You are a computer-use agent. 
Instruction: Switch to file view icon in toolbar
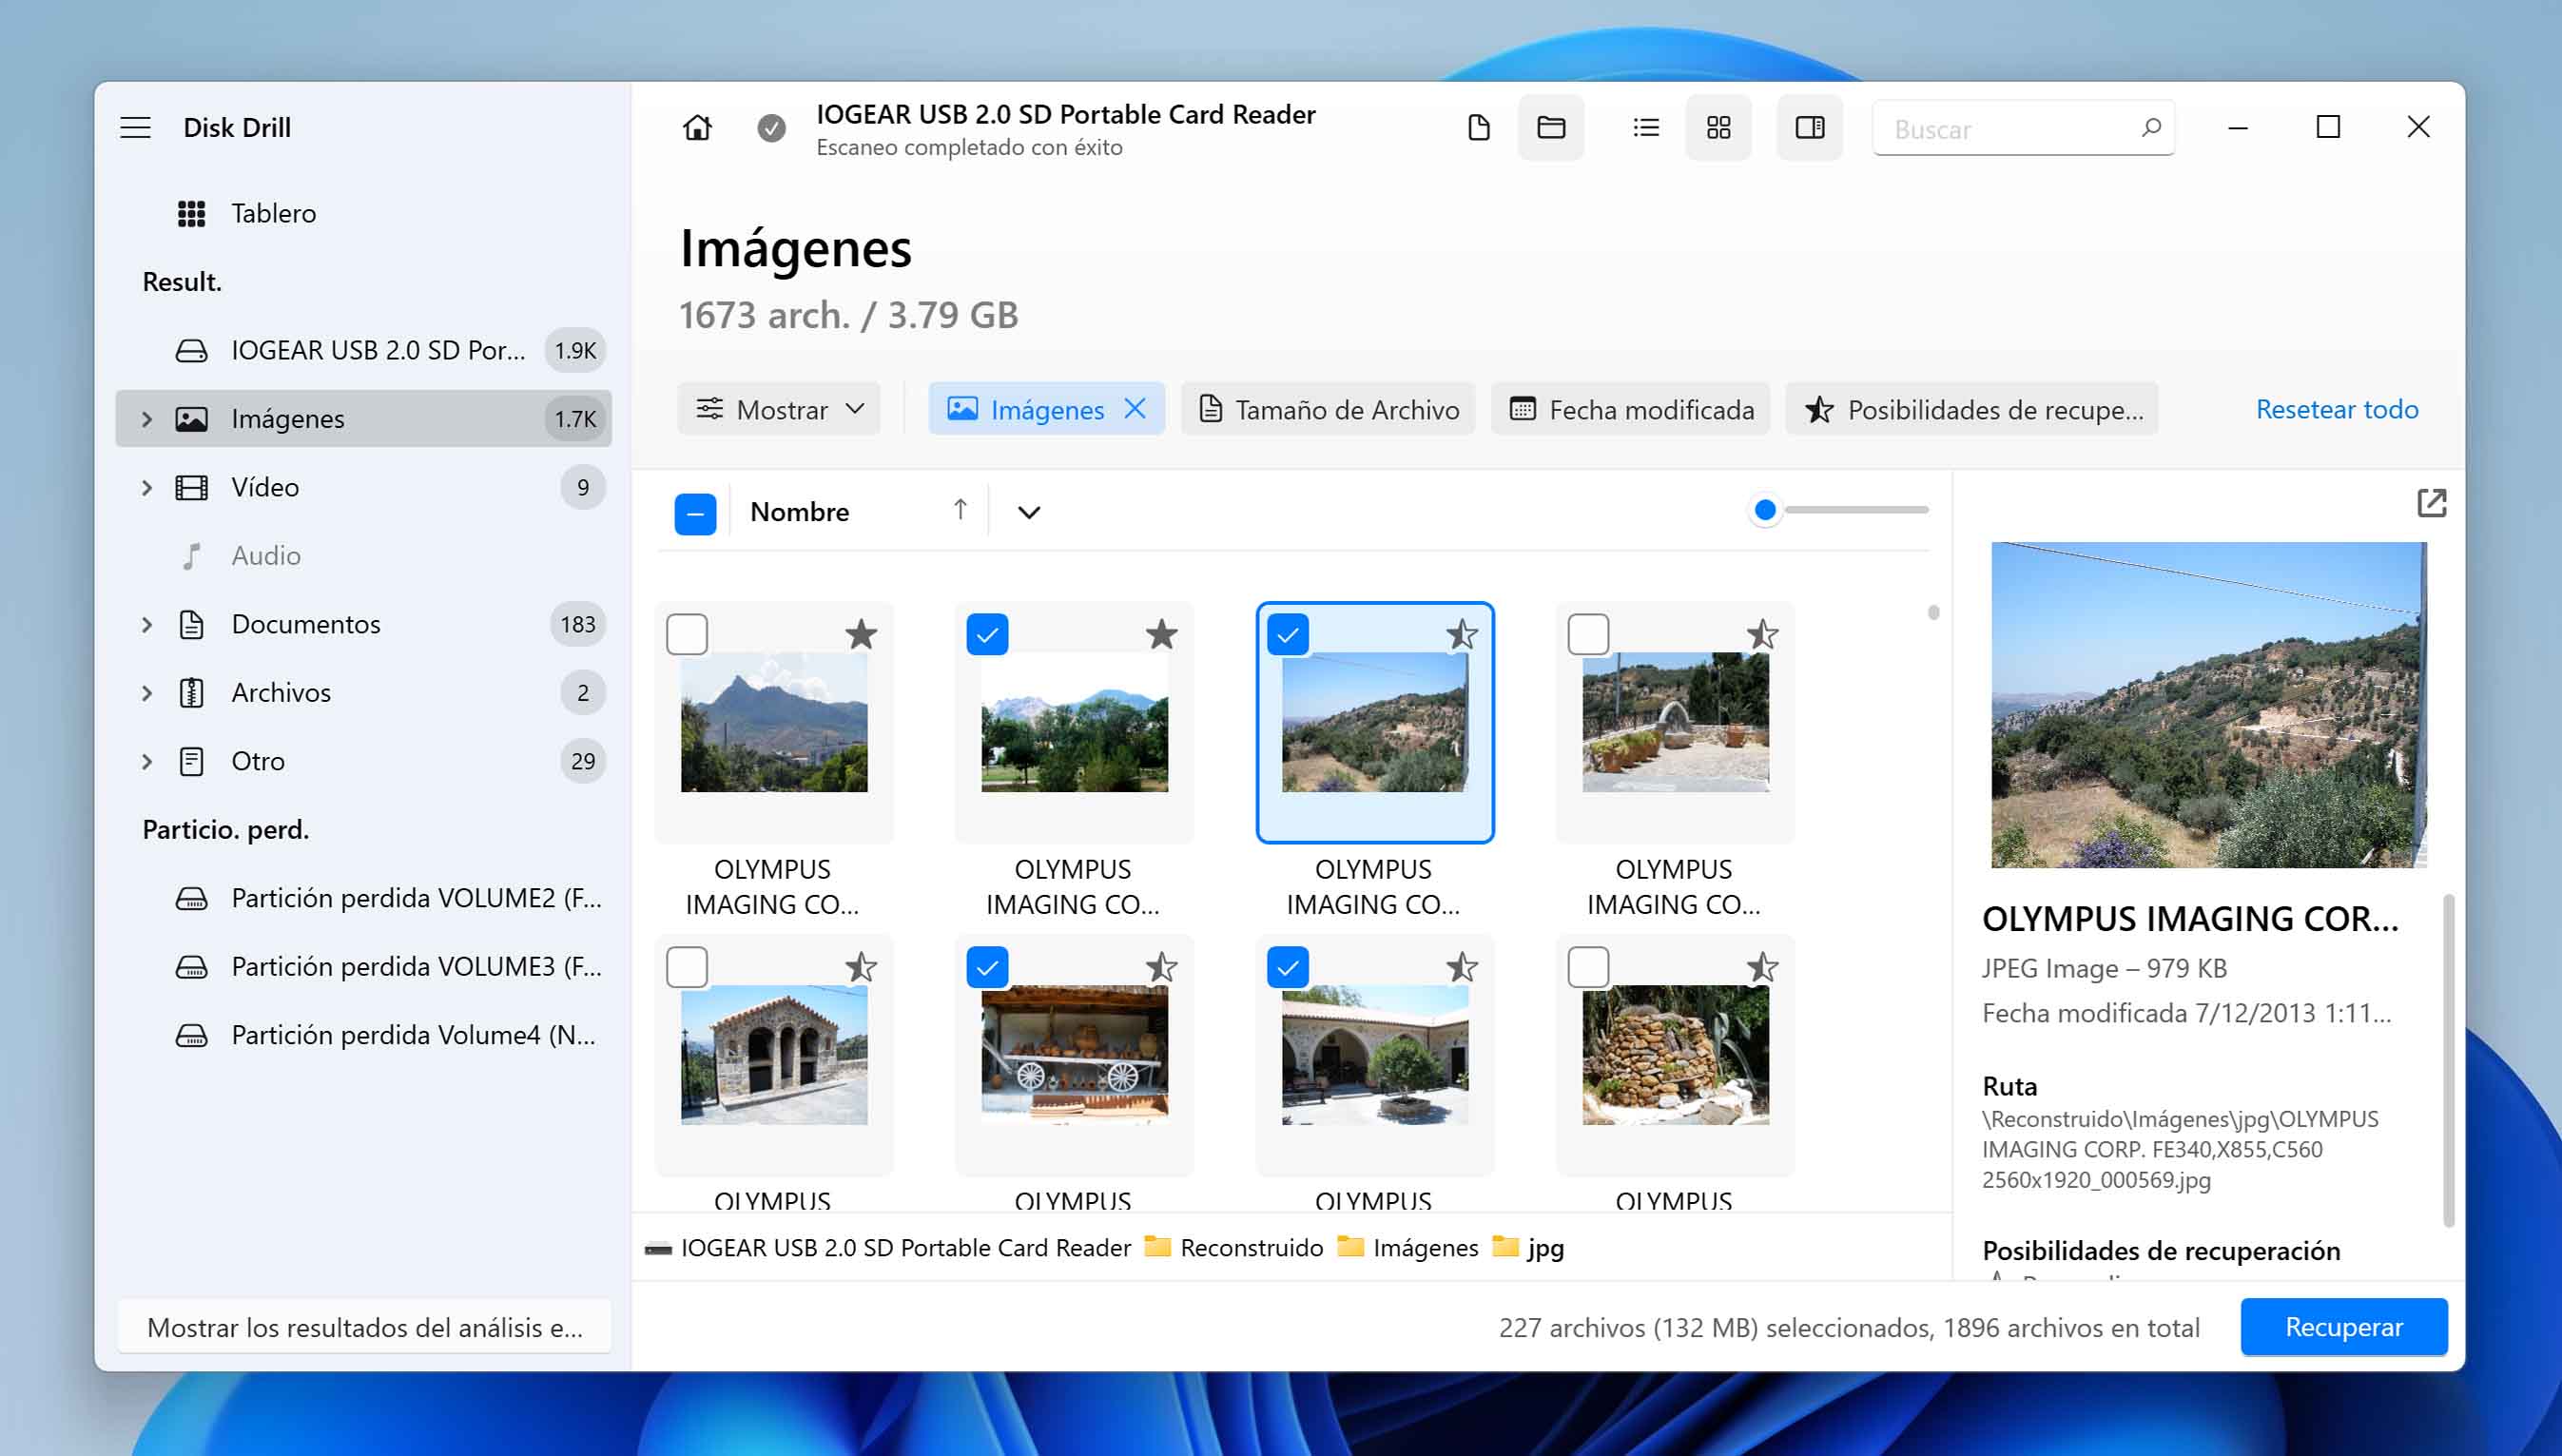[1479, 127]
